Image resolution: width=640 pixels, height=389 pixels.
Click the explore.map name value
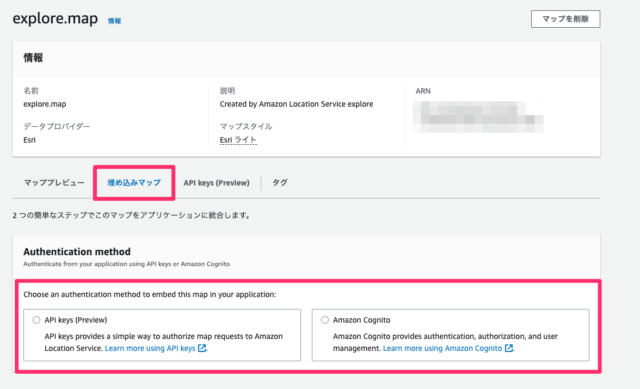tap(45, 104)
